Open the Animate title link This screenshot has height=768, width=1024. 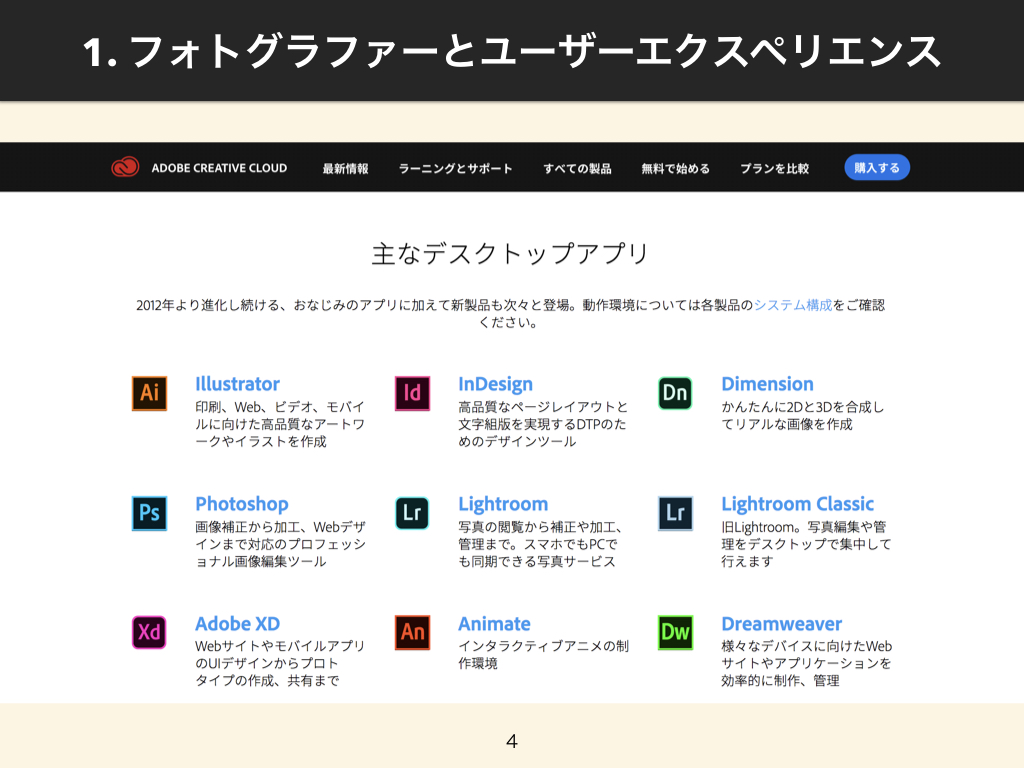pos(494,624)
